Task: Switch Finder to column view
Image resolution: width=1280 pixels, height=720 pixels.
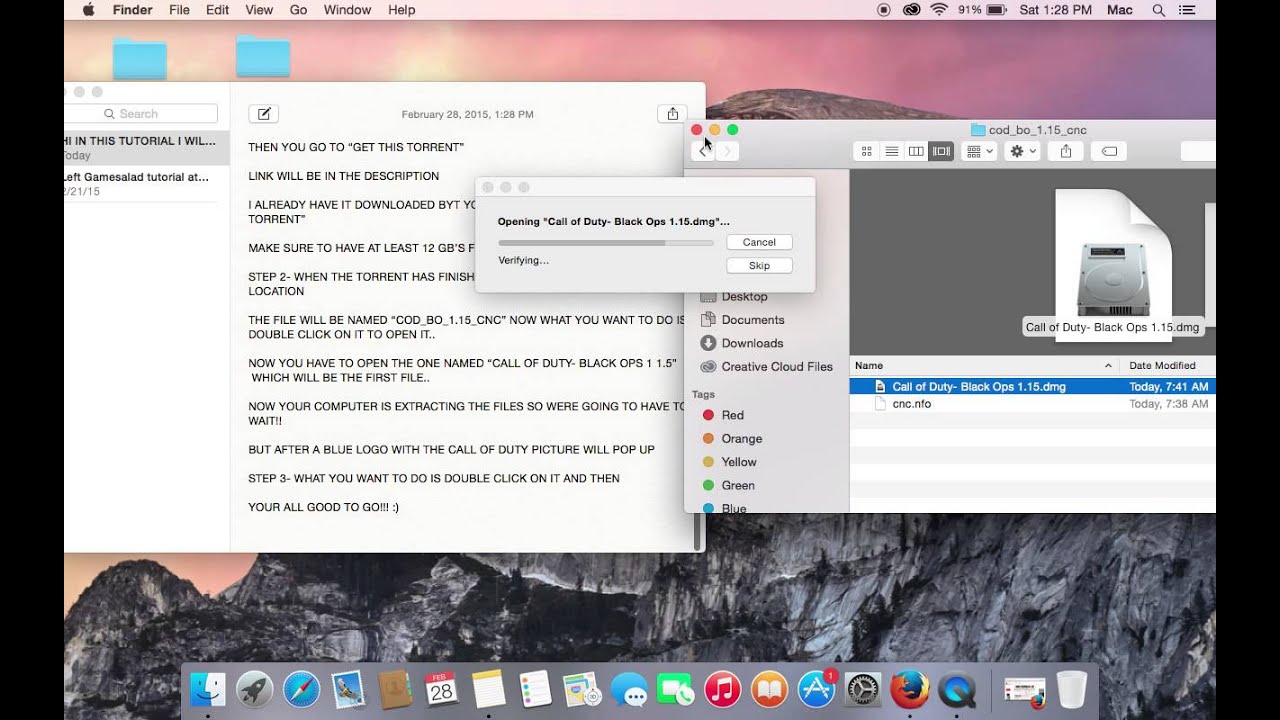Action: click(x=915, y=151)
